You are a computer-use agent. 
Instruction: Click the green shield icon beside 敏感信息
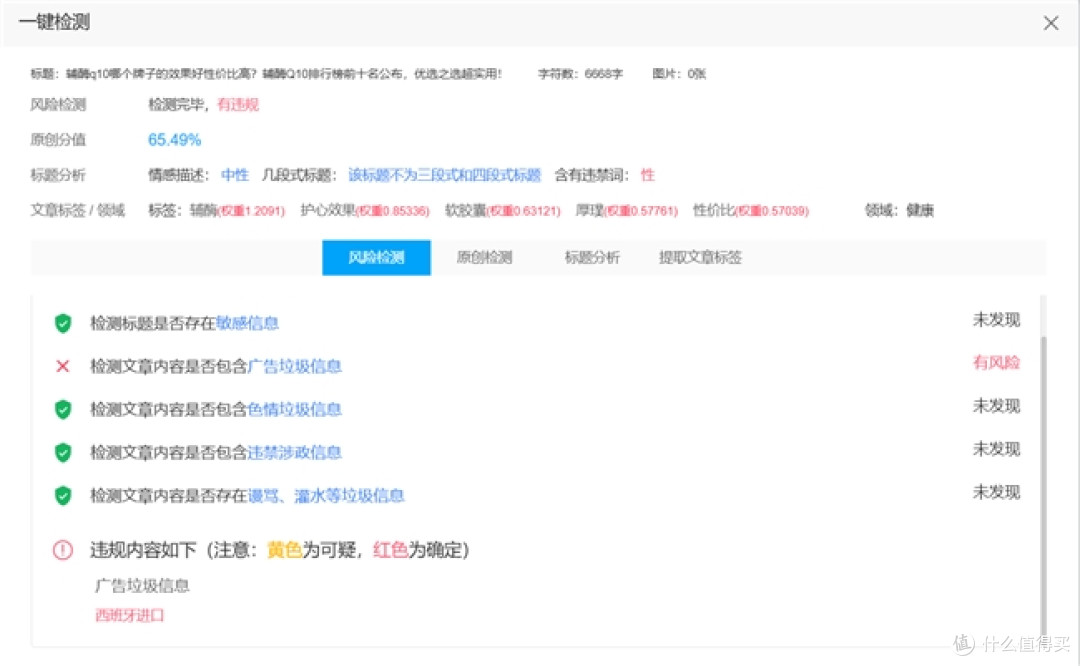(x=63, y=323)
